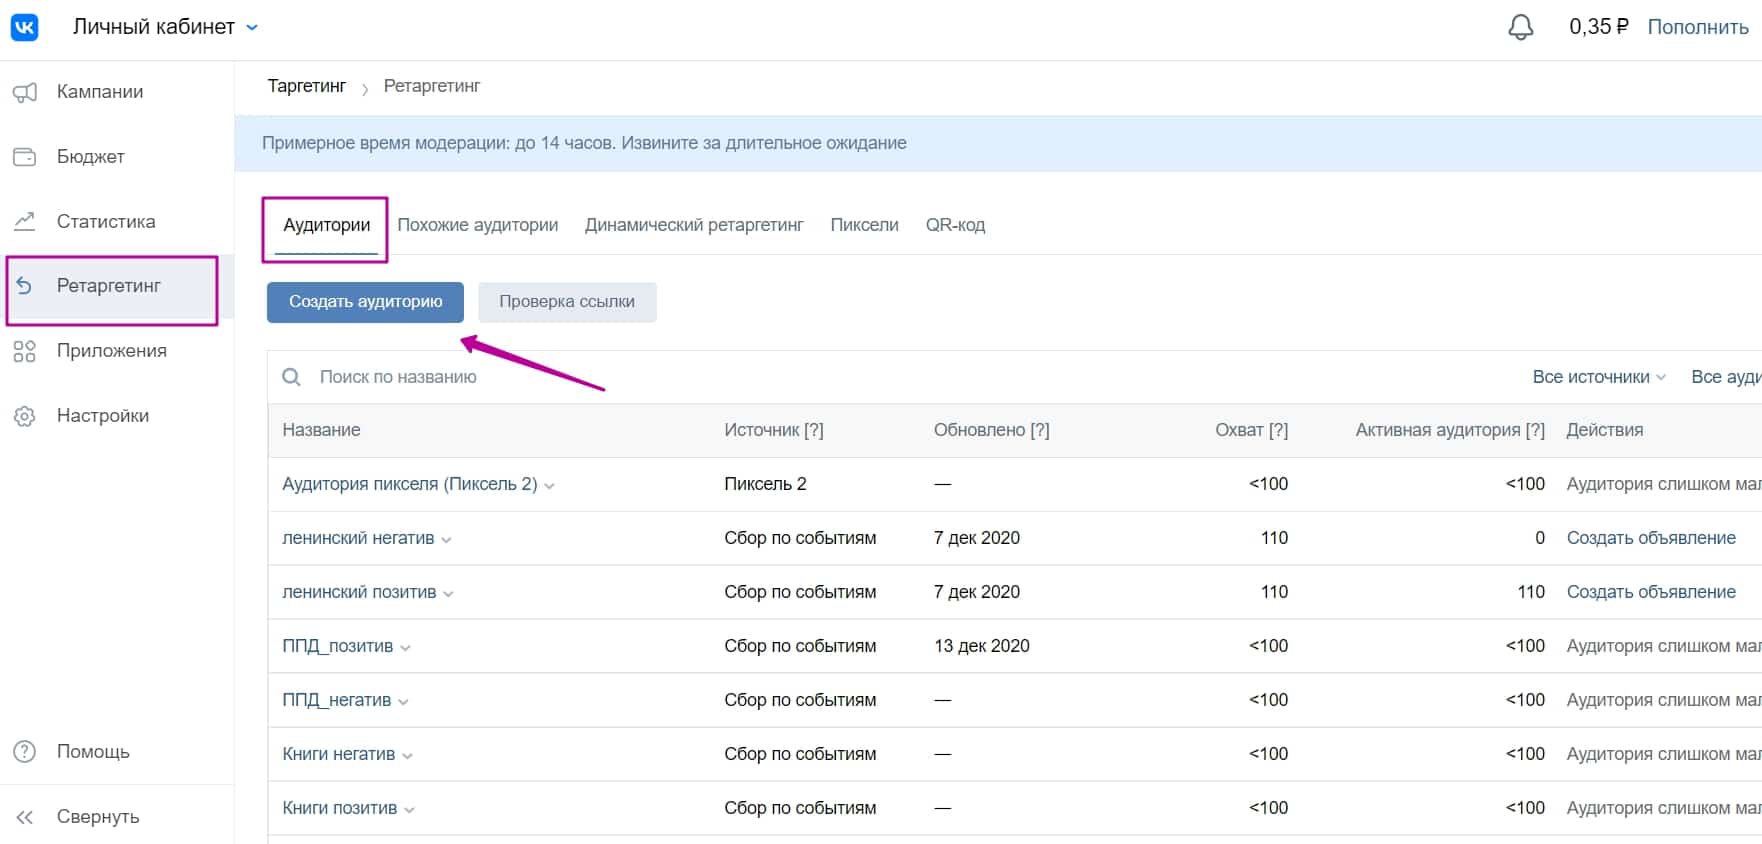Click the Источник [?] help hint
Viewport: 1762px width, 844px height.
tap(814, 430)
